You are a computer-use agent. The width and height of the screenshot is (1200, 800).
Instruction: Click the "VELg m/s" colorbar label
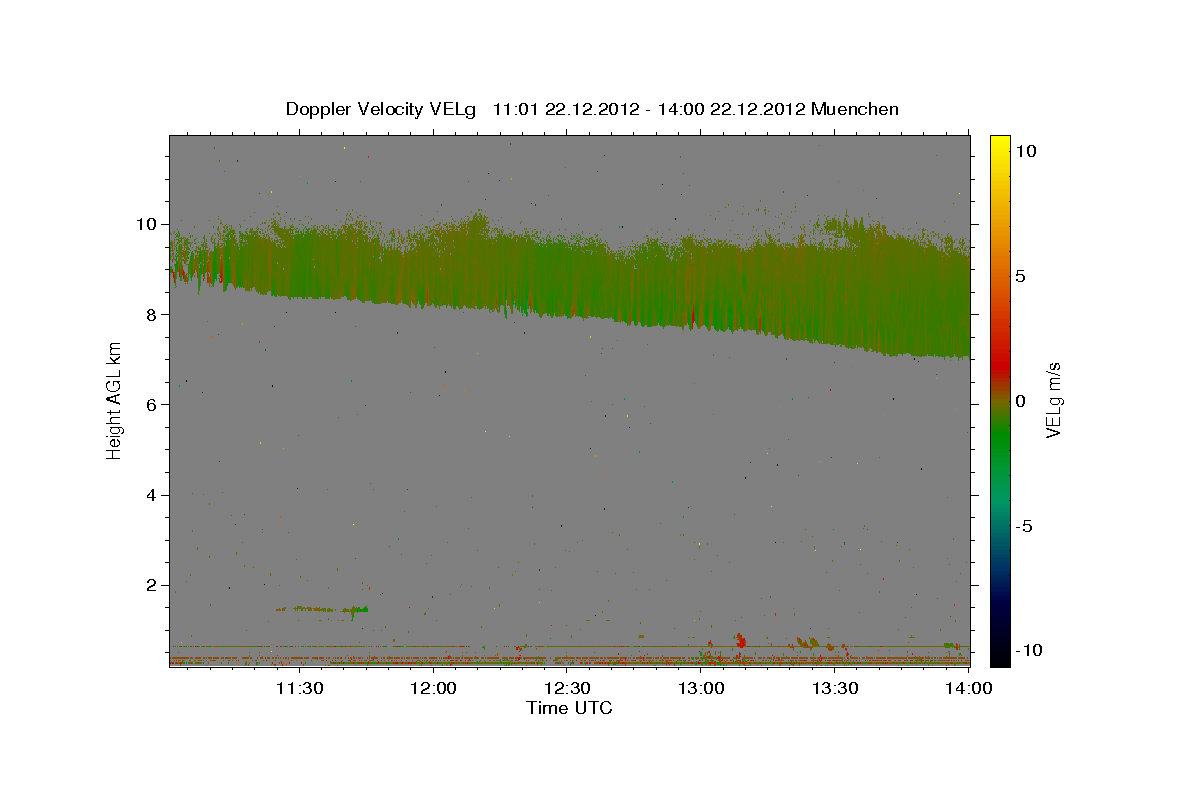tap(1053, 400)
